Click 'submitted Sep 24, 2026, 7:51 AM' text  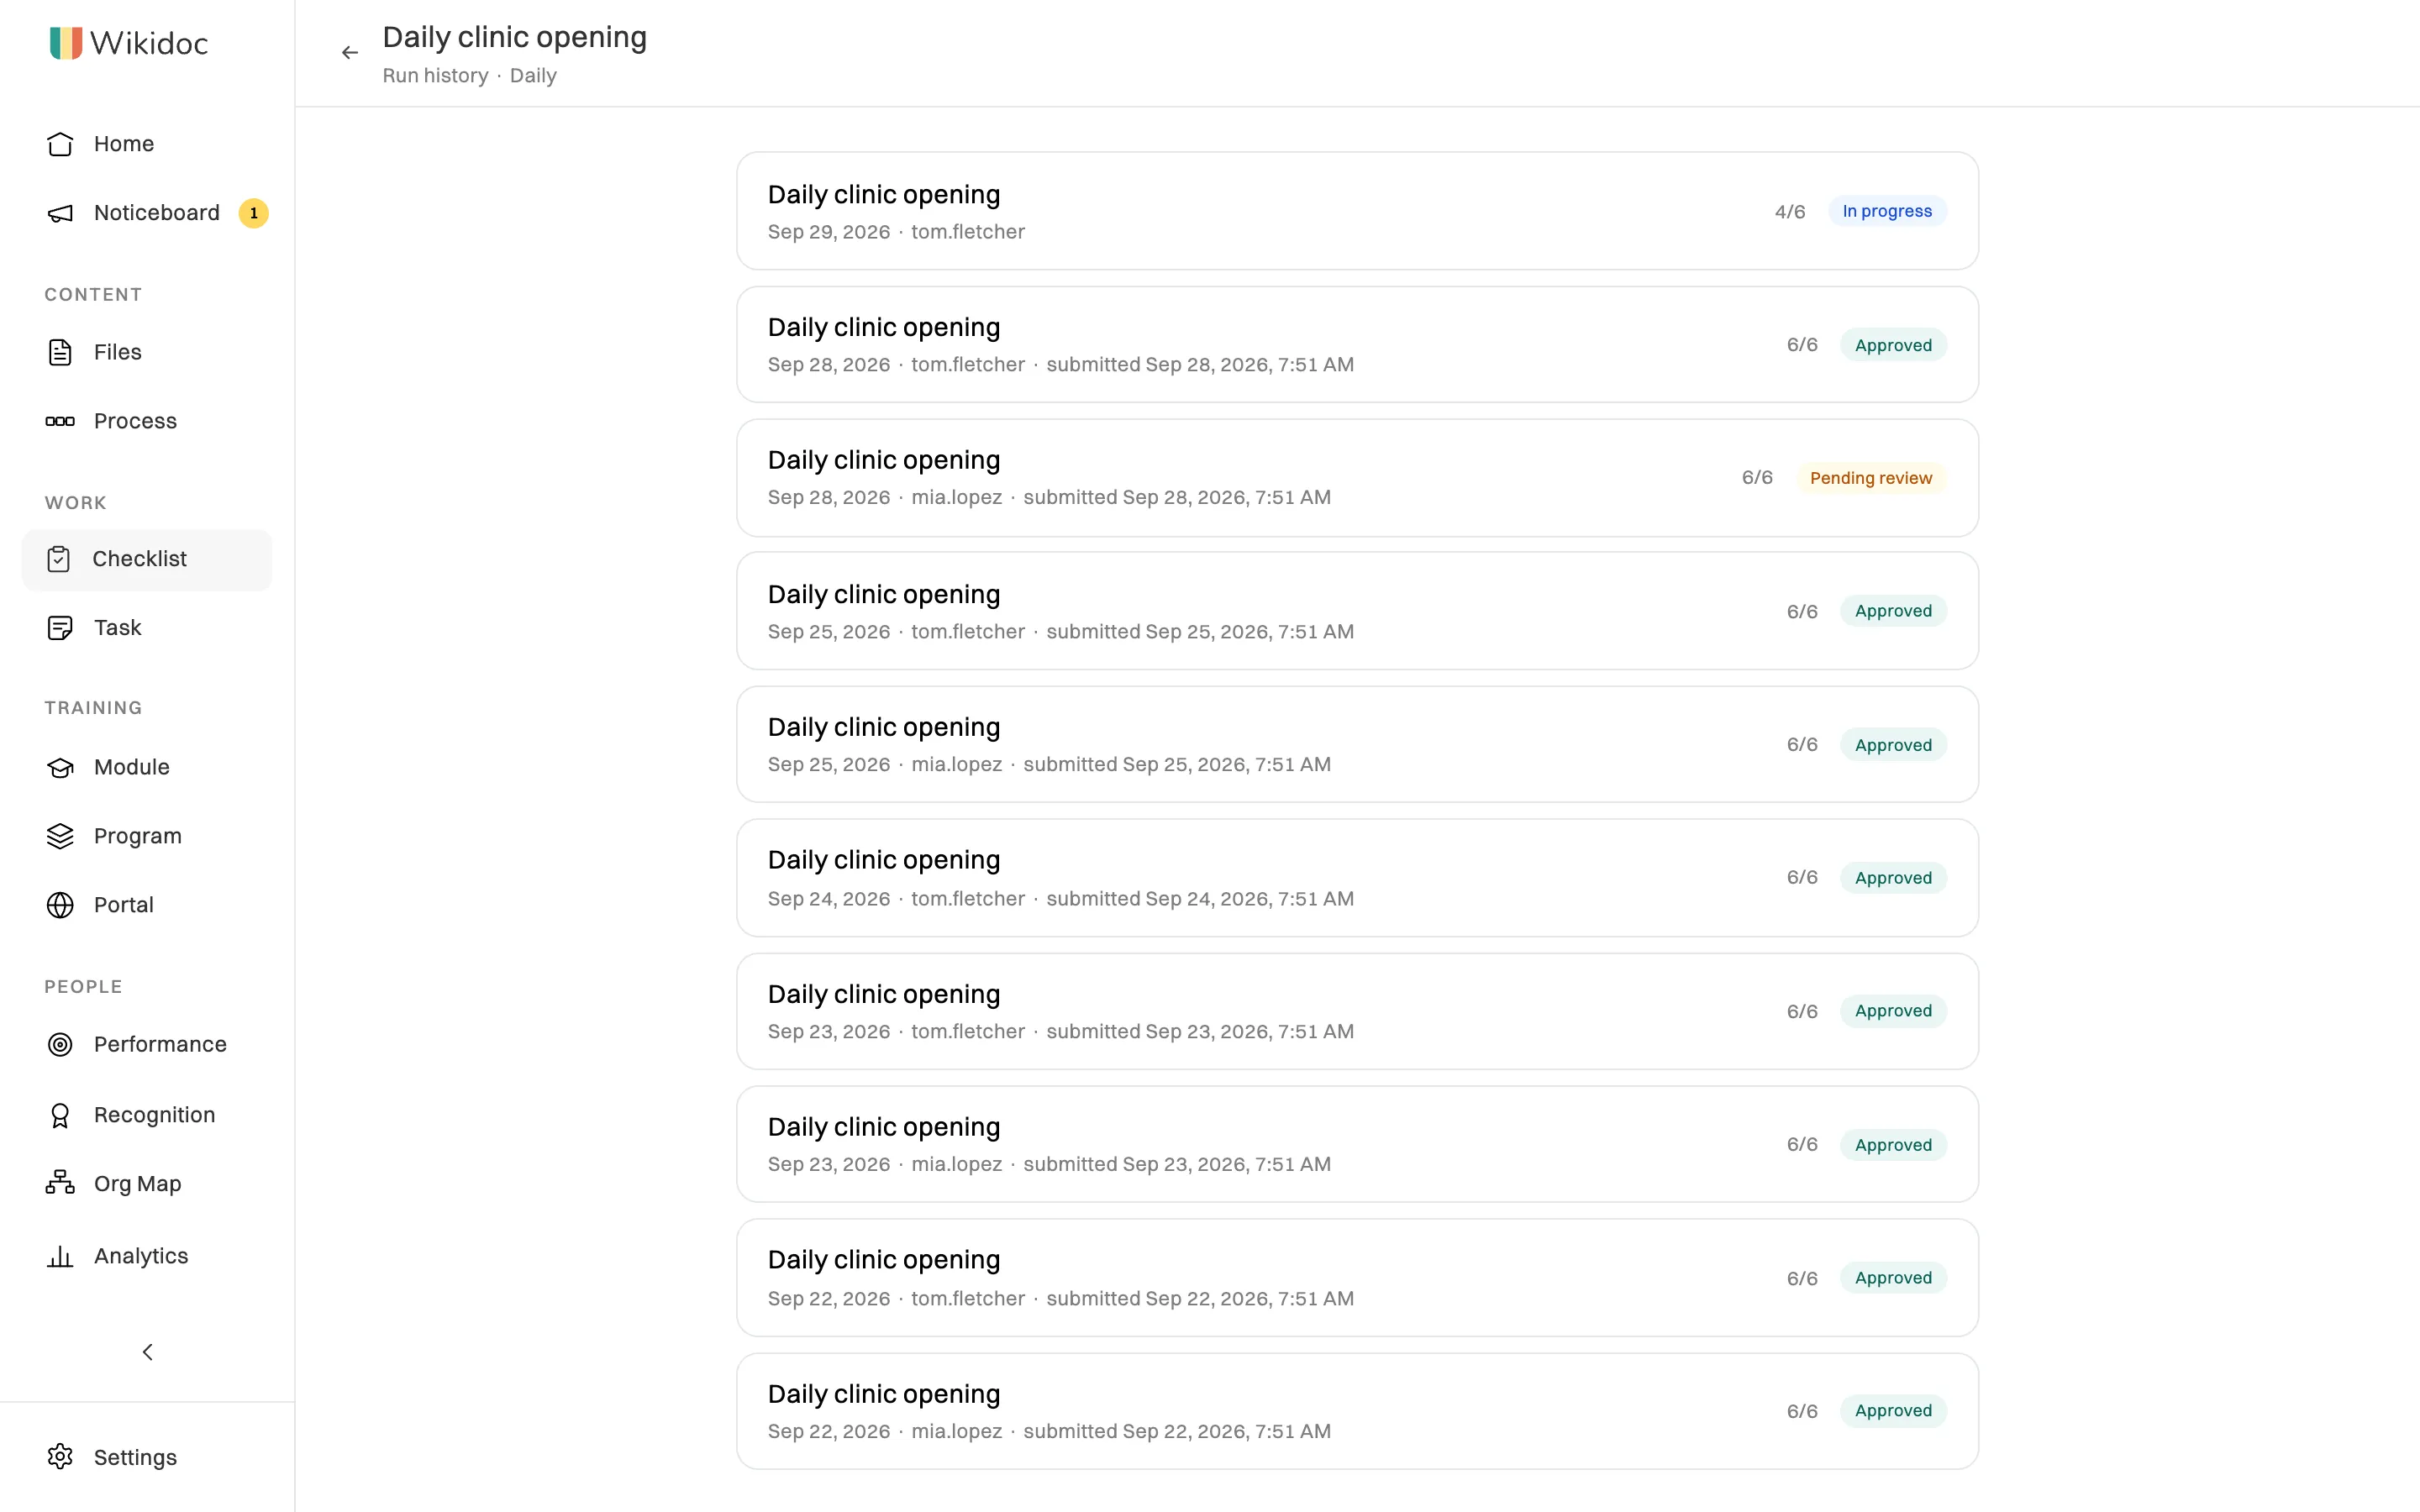pos(1200,899)
